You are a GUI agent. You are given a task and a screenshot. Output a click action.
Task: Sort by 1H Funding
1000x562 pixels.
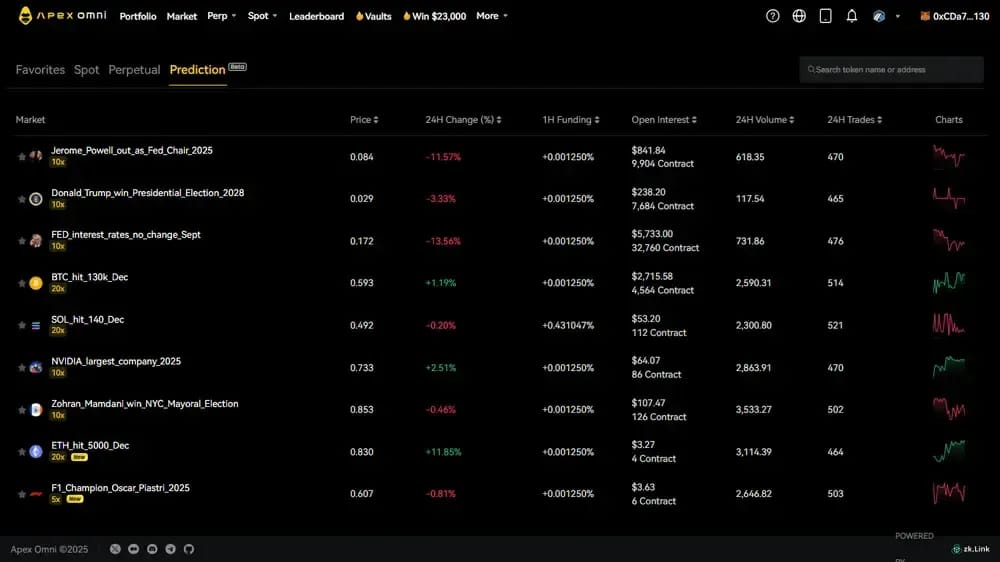[571, 120]
